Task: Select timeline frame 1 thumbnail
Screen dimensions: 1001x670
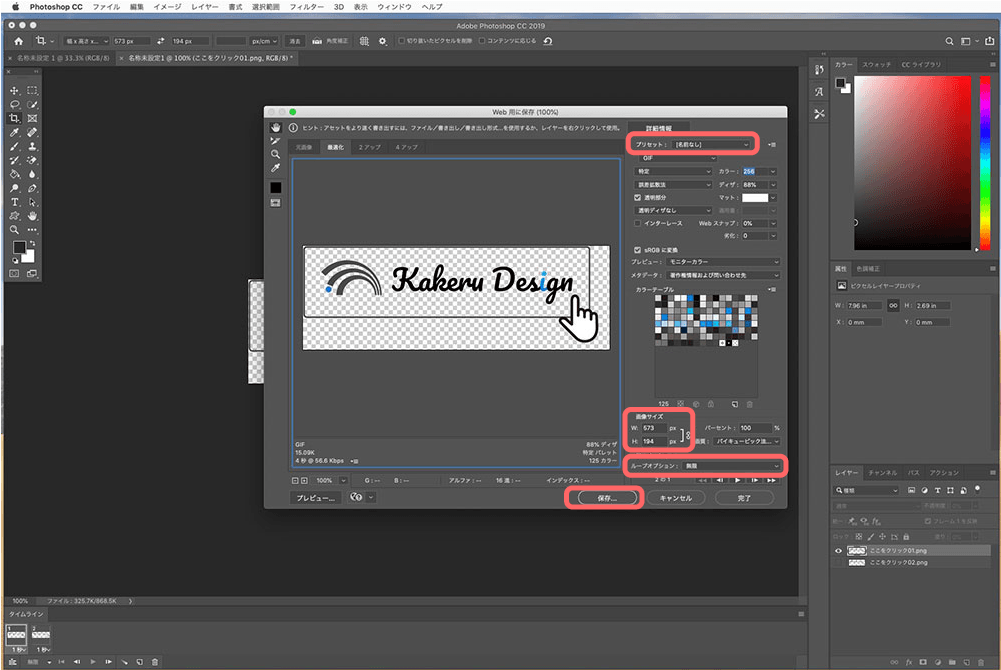Action: point(16,635)
